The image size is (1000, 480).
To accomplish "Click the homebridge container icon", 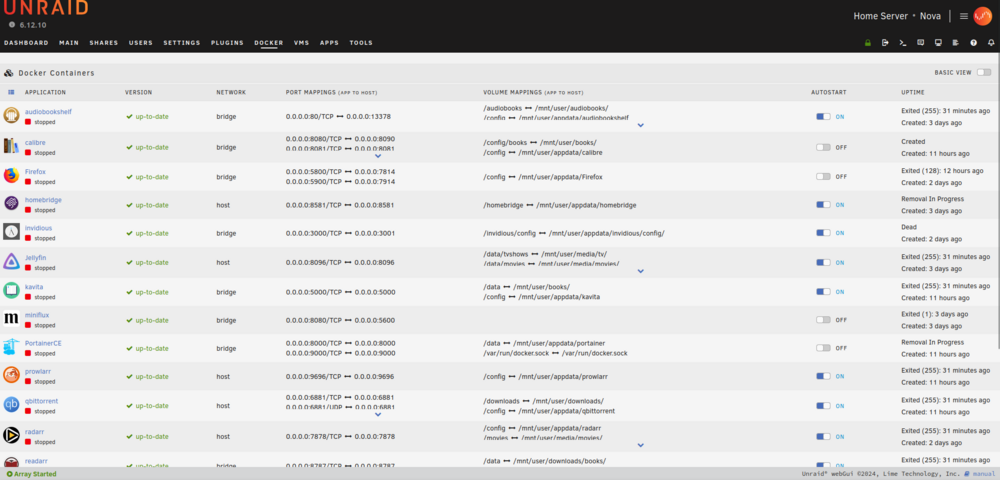I will pos(11,204).
